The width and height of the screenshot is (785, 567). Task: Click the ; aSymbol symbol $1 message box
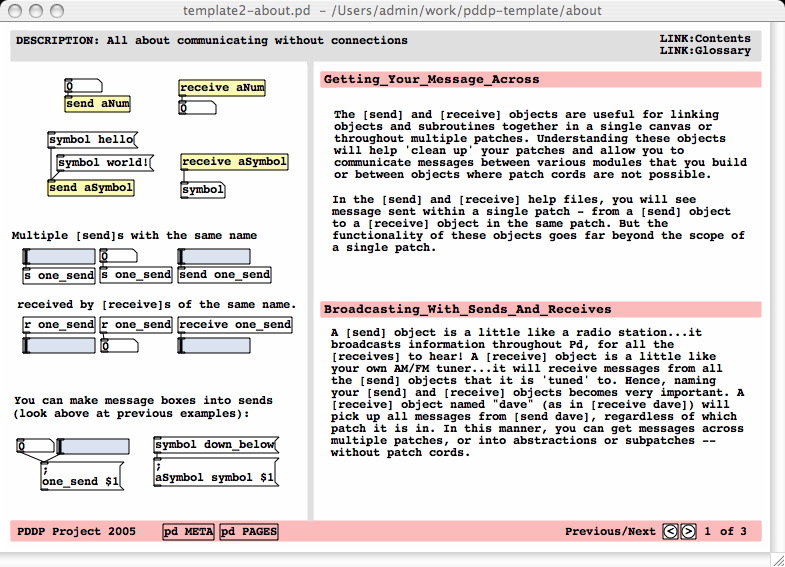216,472
